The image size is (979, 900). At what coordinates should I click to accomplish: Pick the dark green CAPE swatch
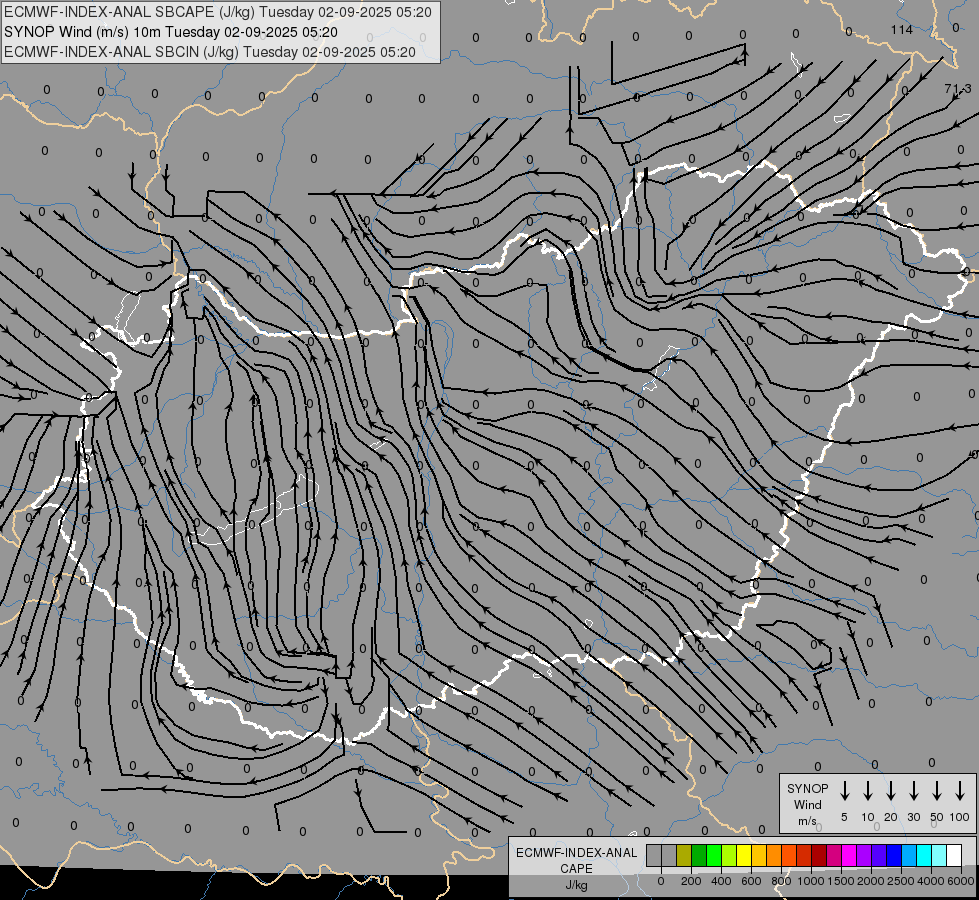point(699,855)
